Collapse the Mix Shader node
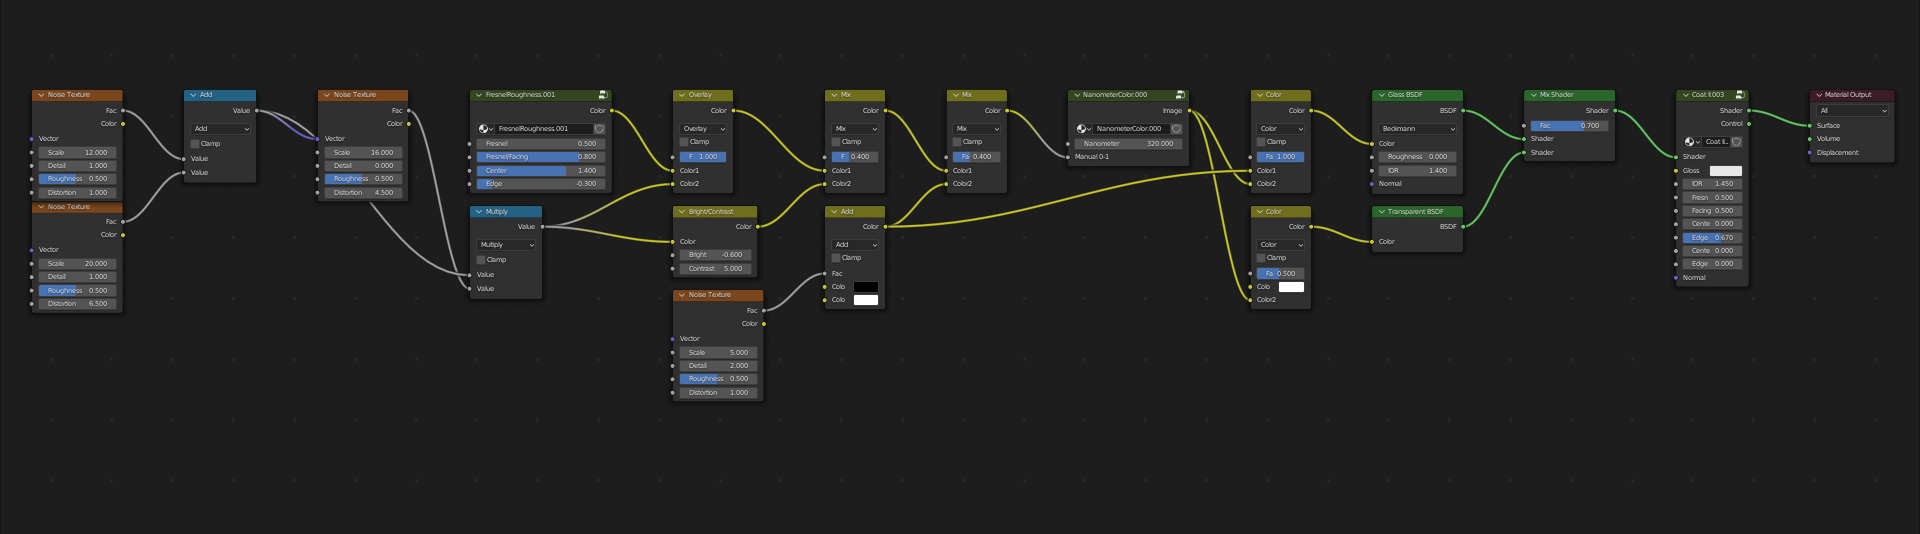The height and width of the screenshot is (534, 1920). (x=1532, y=95)
